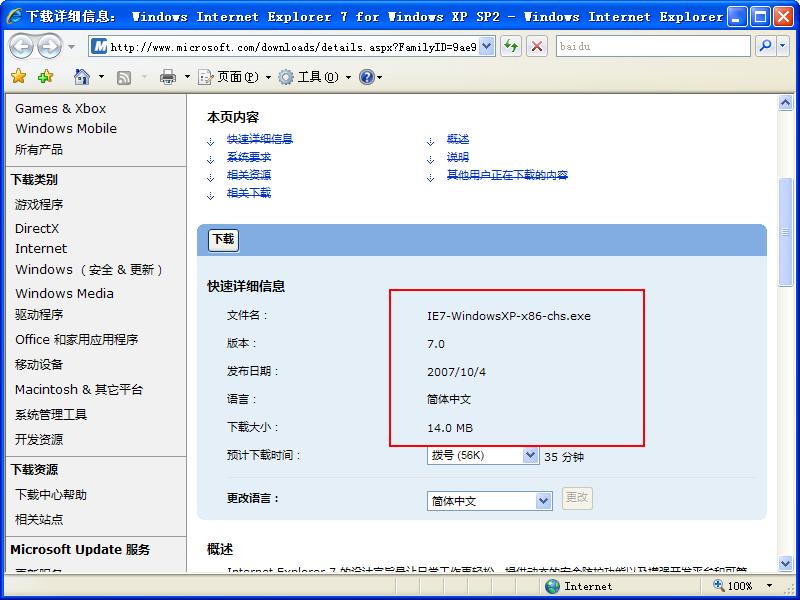Jump to 相关资源 section link
Screen dimensions: 800x600
point(248,175)
